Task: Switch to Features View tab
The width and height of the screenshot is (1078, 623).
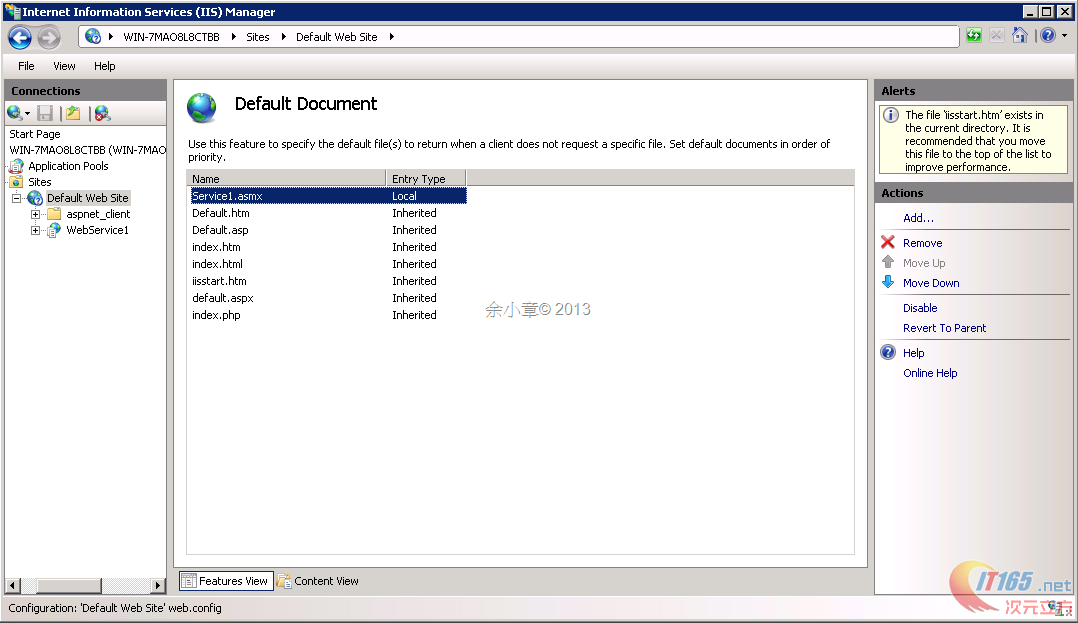Action: pos(226,581)
